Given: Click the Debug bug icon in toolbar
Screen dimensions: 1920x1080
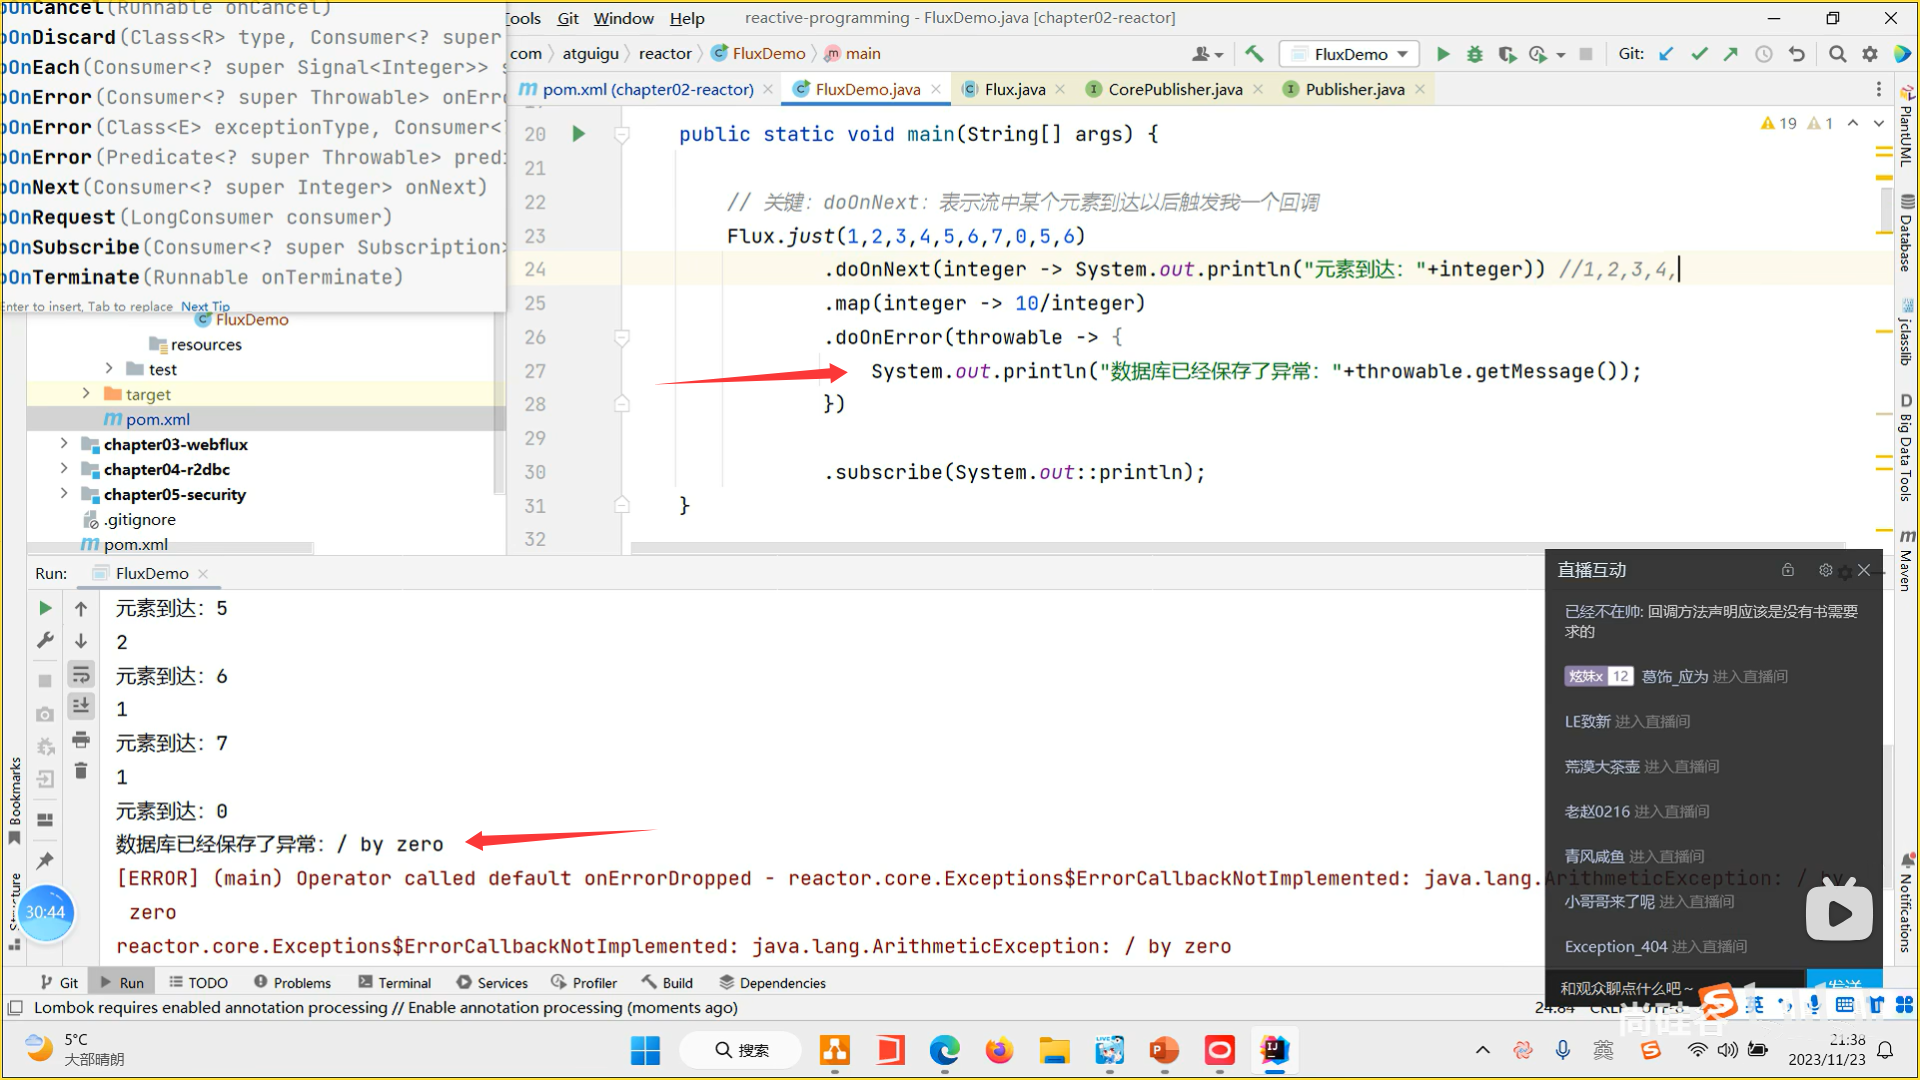Looking at the screenshot, I should click(x=1474, y=54).
